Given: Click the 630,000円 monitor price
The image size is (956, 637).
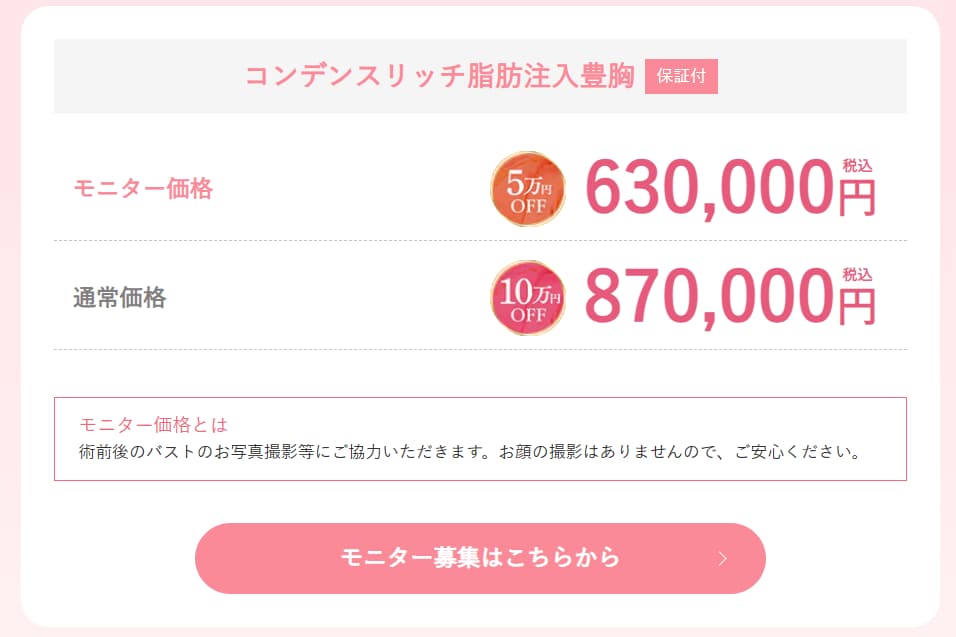Looking at the screenshot, I should click(x=708, y=188).
